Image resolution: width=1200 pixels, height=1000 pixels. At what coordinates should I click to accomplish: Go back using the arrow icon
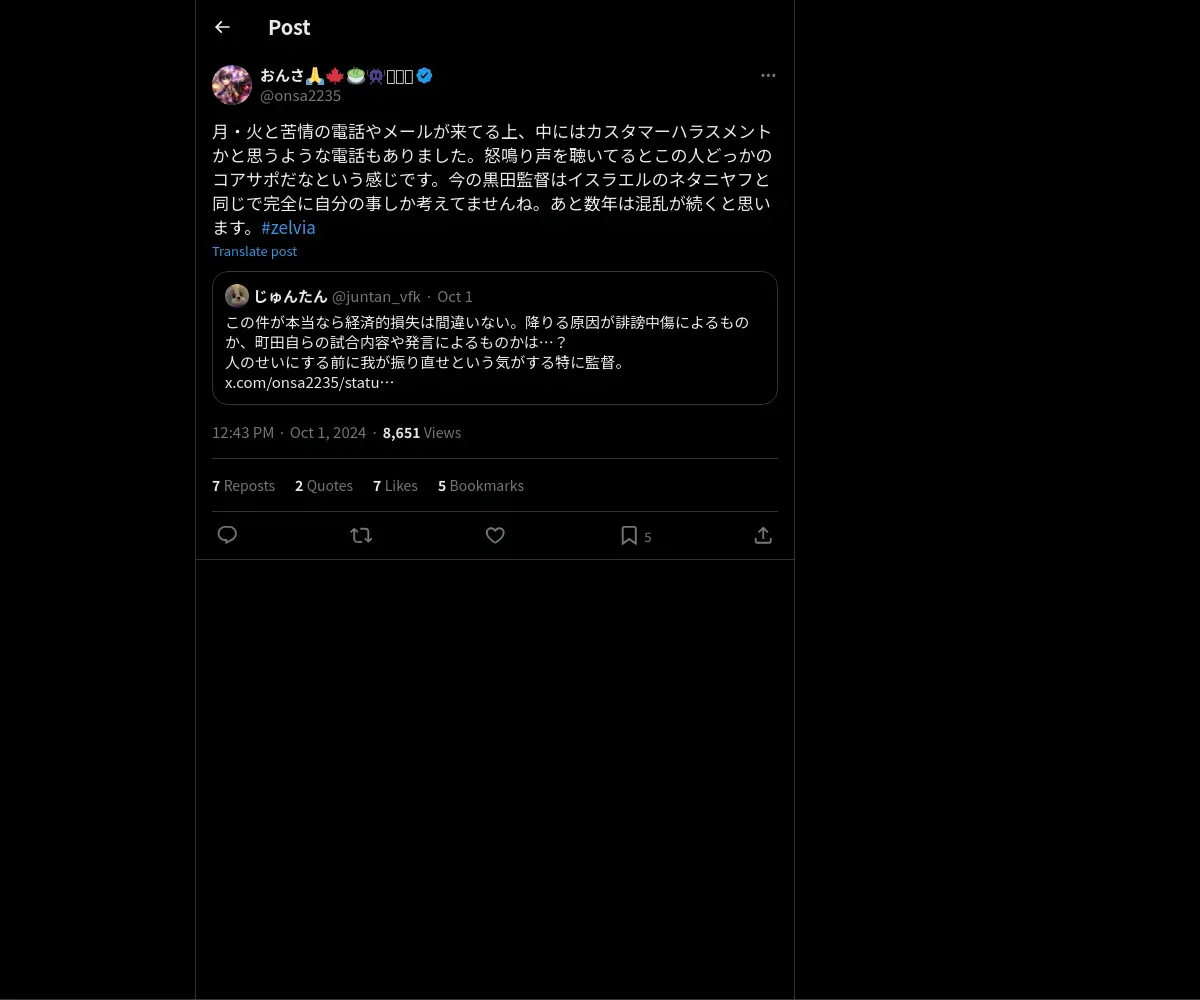[222, 27]
